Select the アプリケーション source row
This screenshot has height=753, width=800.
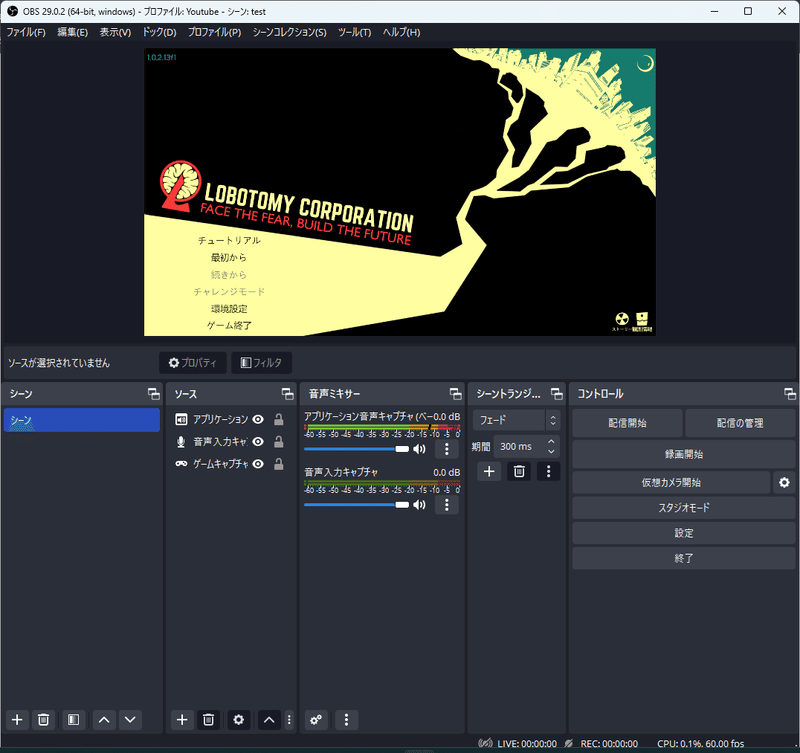tap(231, 419)
